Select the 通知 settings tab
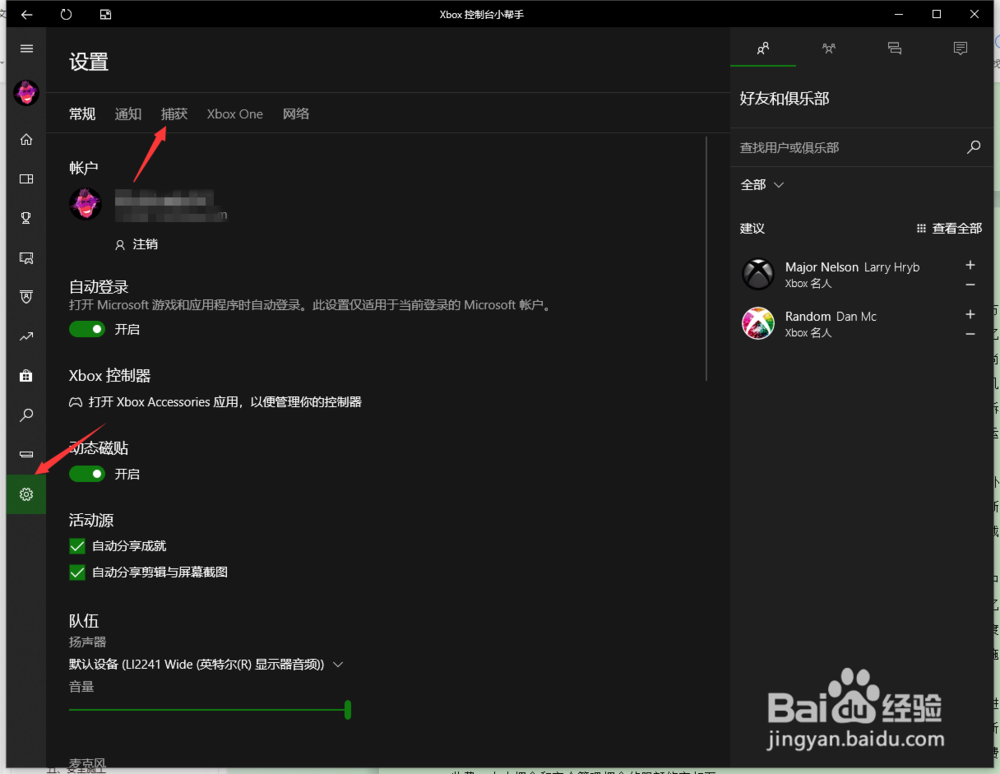 click(x=128, y=113)
